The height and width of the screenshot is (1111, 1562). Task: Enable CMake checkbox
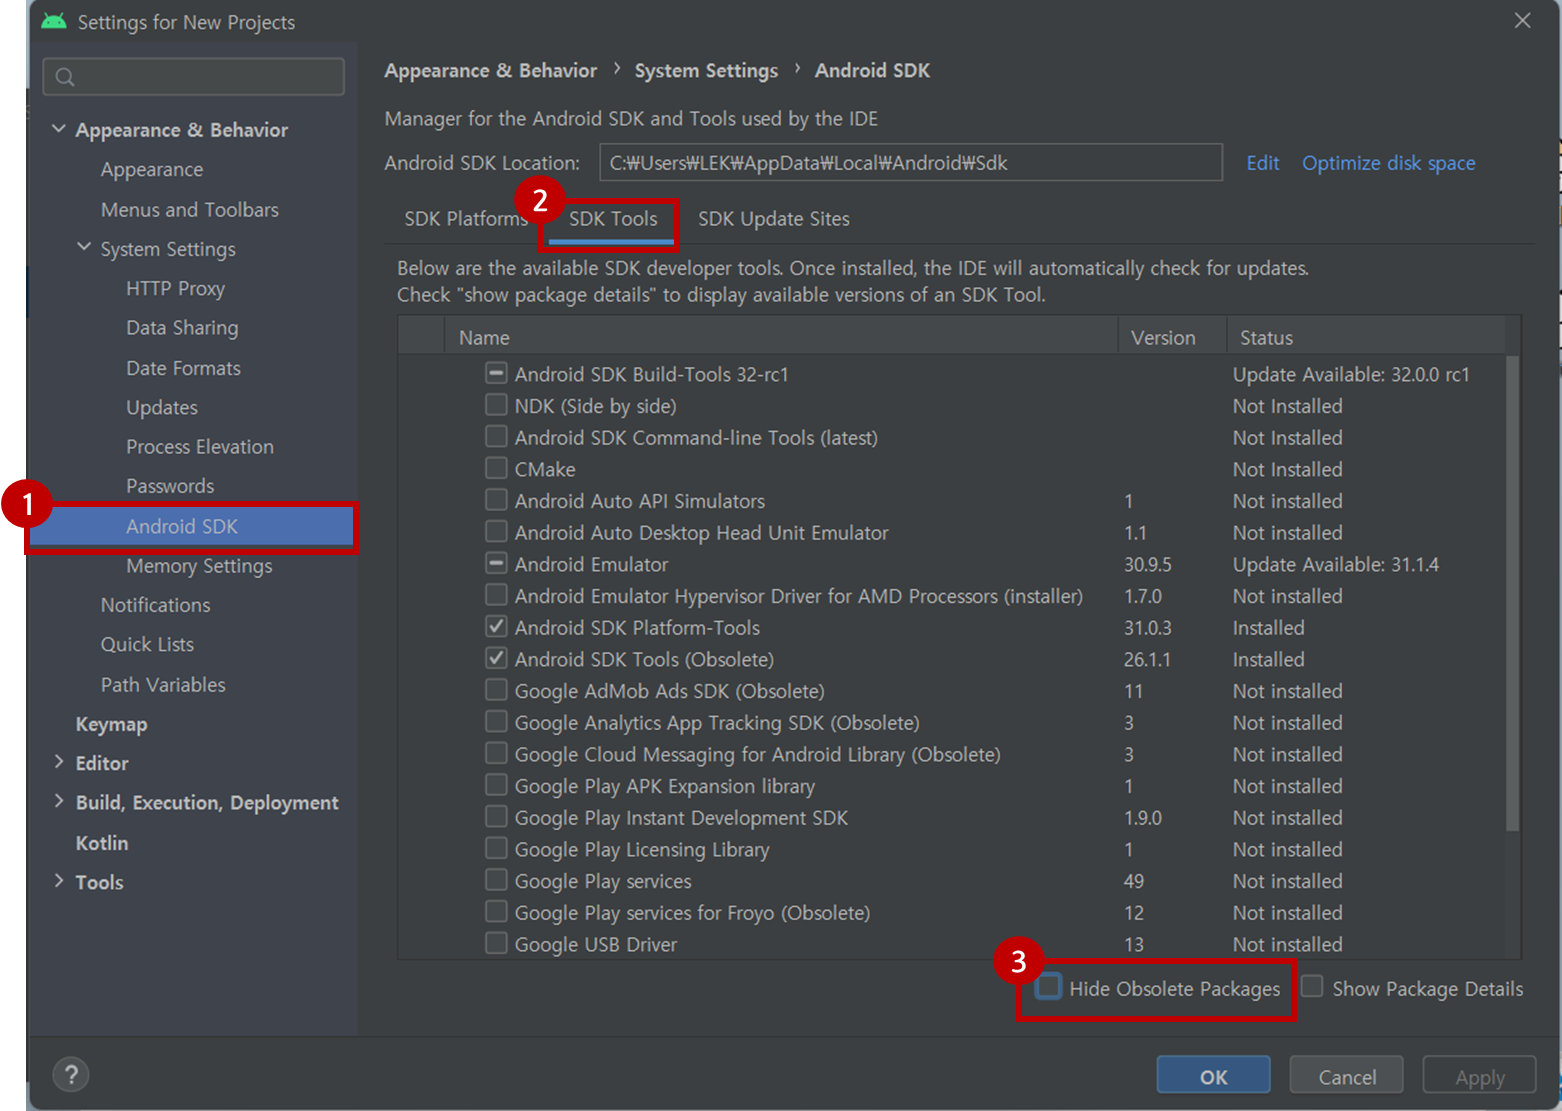click(496, 468)
